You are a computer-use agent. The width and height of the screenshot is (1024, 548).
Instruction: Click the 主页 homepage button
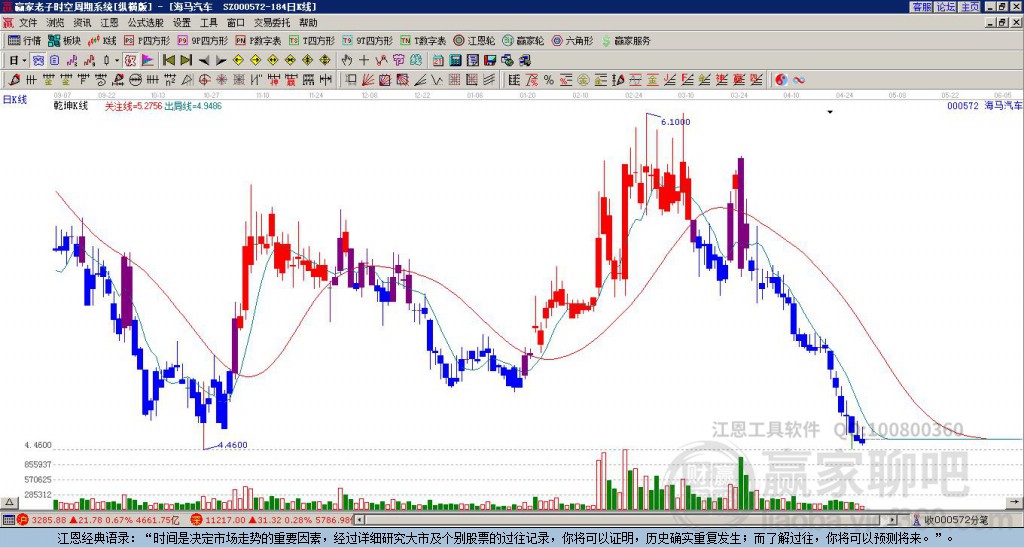click(969, 7)
